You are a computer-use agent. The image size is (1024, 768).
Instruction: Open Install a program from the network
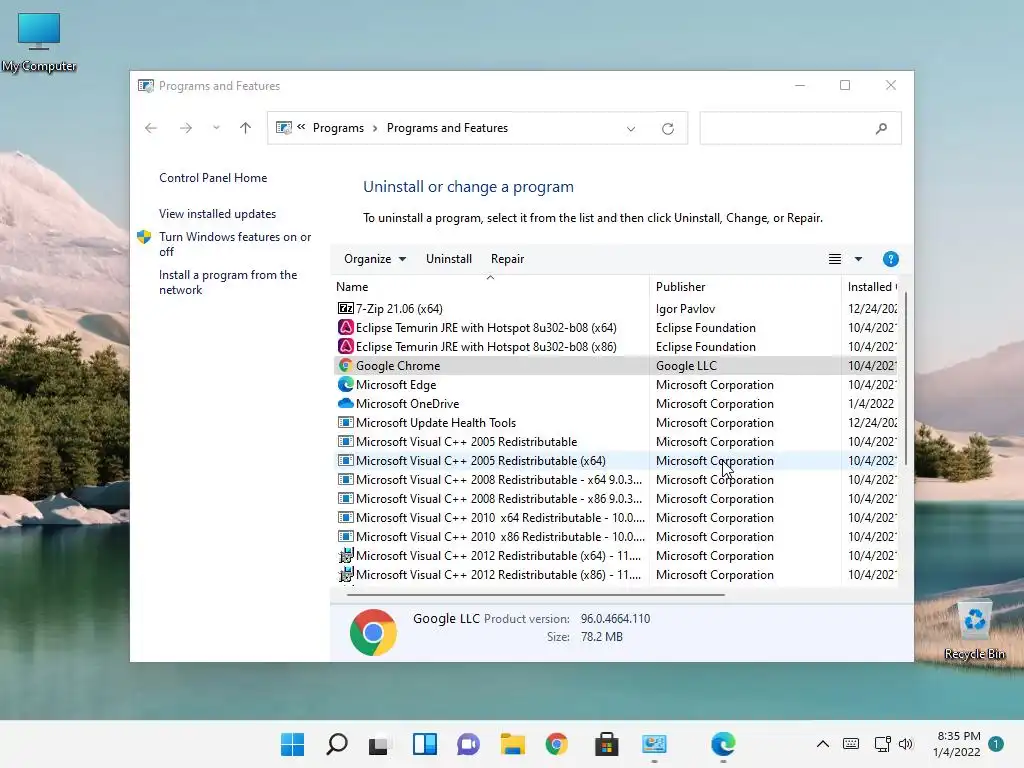(228, 282)
